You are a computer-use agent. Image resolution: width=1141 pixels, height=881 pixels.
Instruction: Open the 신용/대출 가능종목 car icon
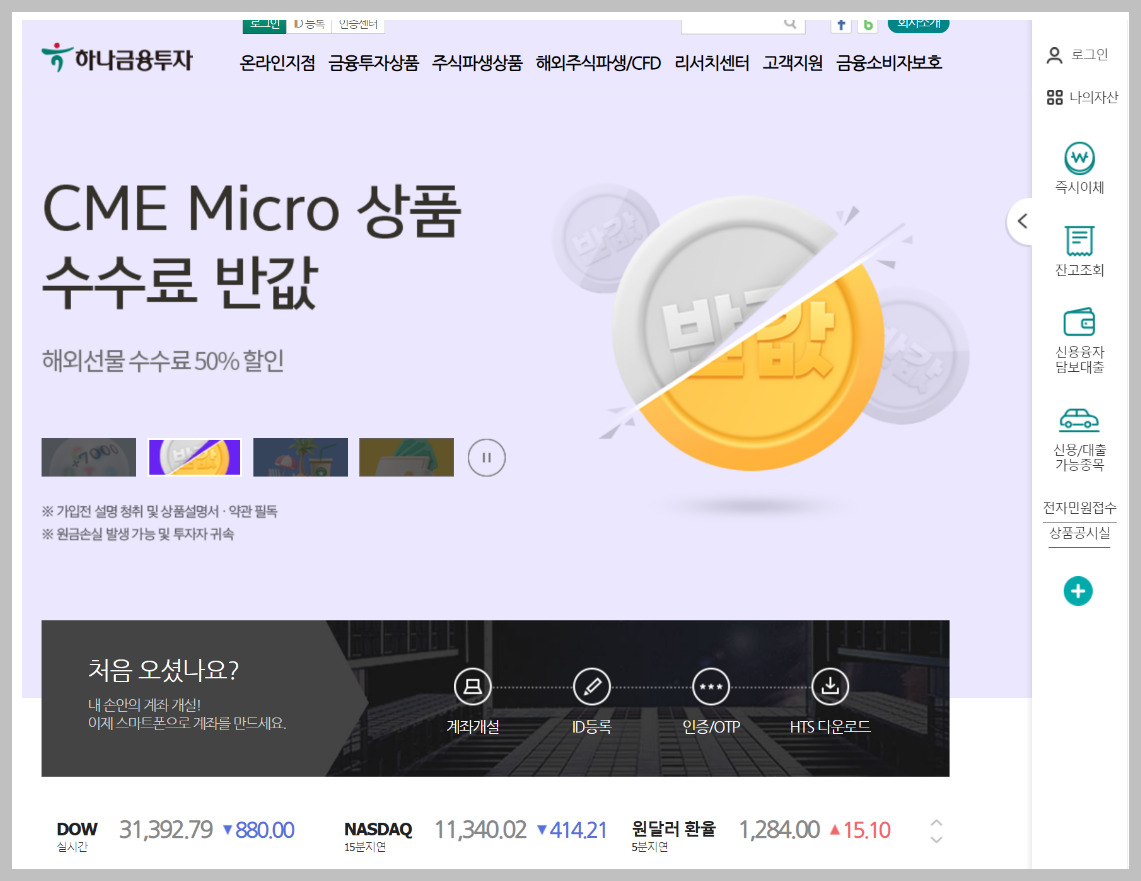click(x=1079, y=420)
